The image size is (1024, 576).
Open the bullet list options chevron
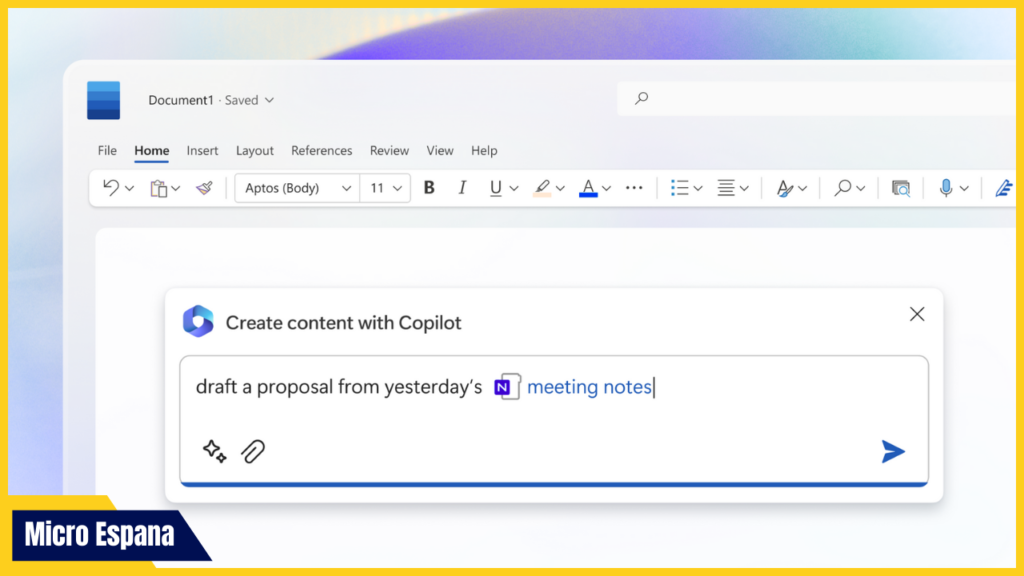[697, 187]
